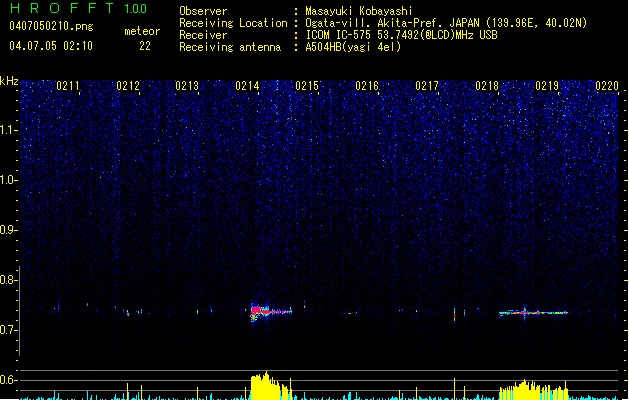Click receiver text ICOM IC-575 53.7492 MHz
629x400 pixels.
pyautogui.click(x=401, y=35)
